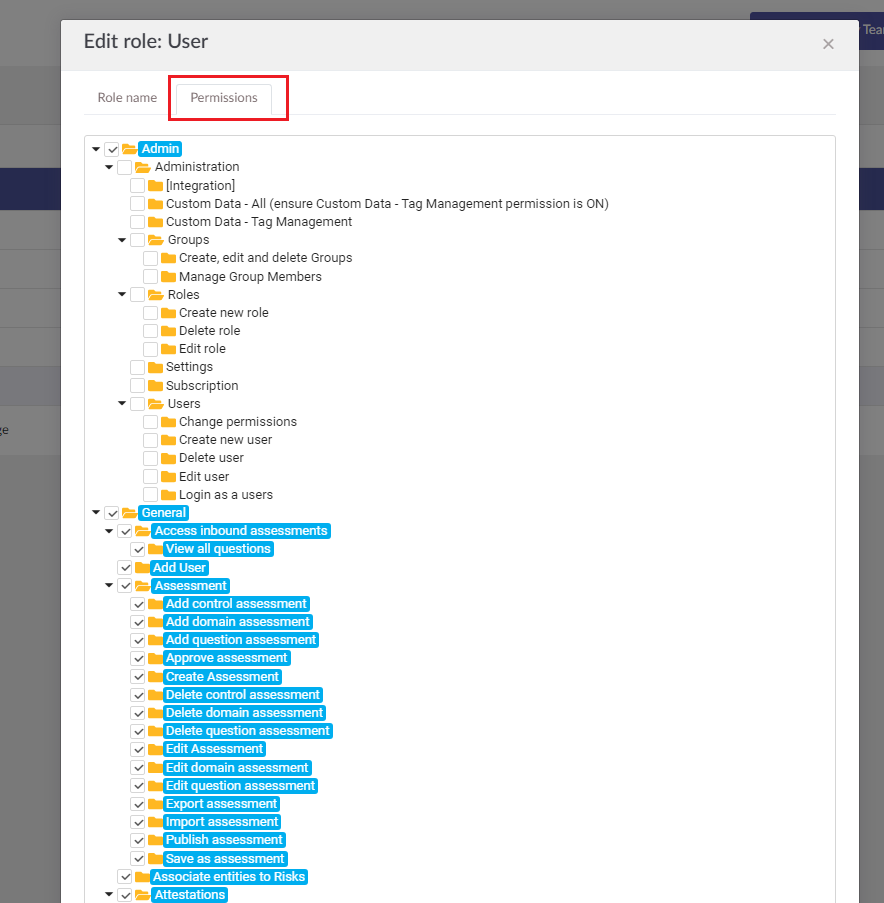Enable the Login as a users checkbox
The height and width of the screenshot is (903, 884).
(150, 495)
